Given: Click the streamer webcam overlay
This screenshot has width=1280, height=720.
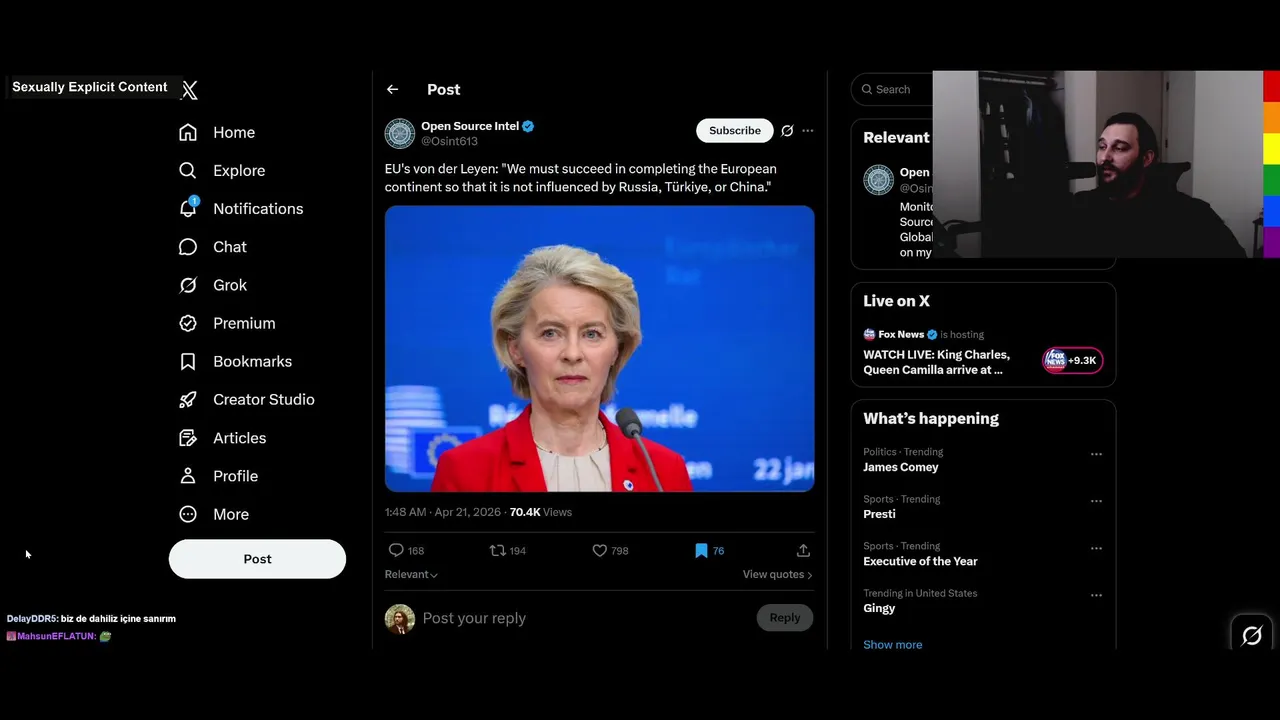Looking at the screenshot, I should (1098, 164).
